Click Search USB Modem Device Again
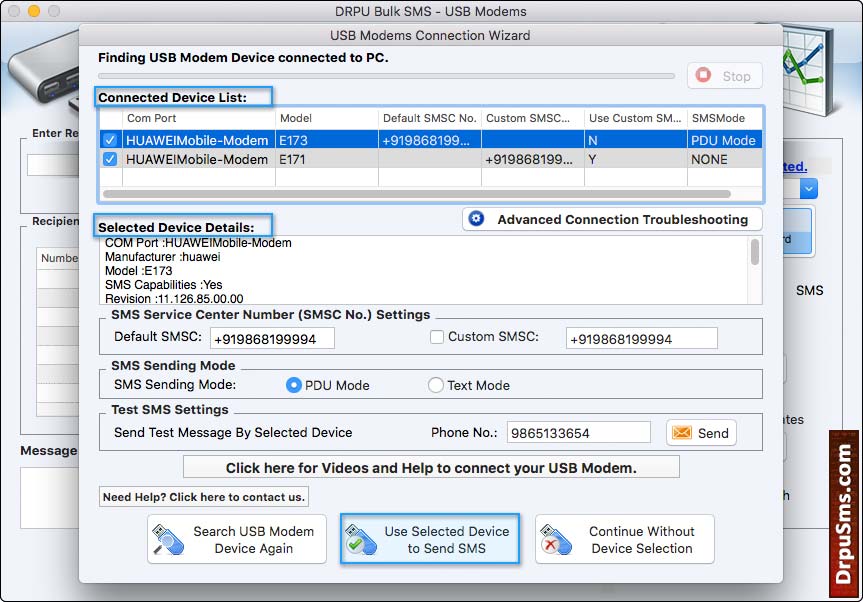863x602 pixels. (x=237, y=539)
